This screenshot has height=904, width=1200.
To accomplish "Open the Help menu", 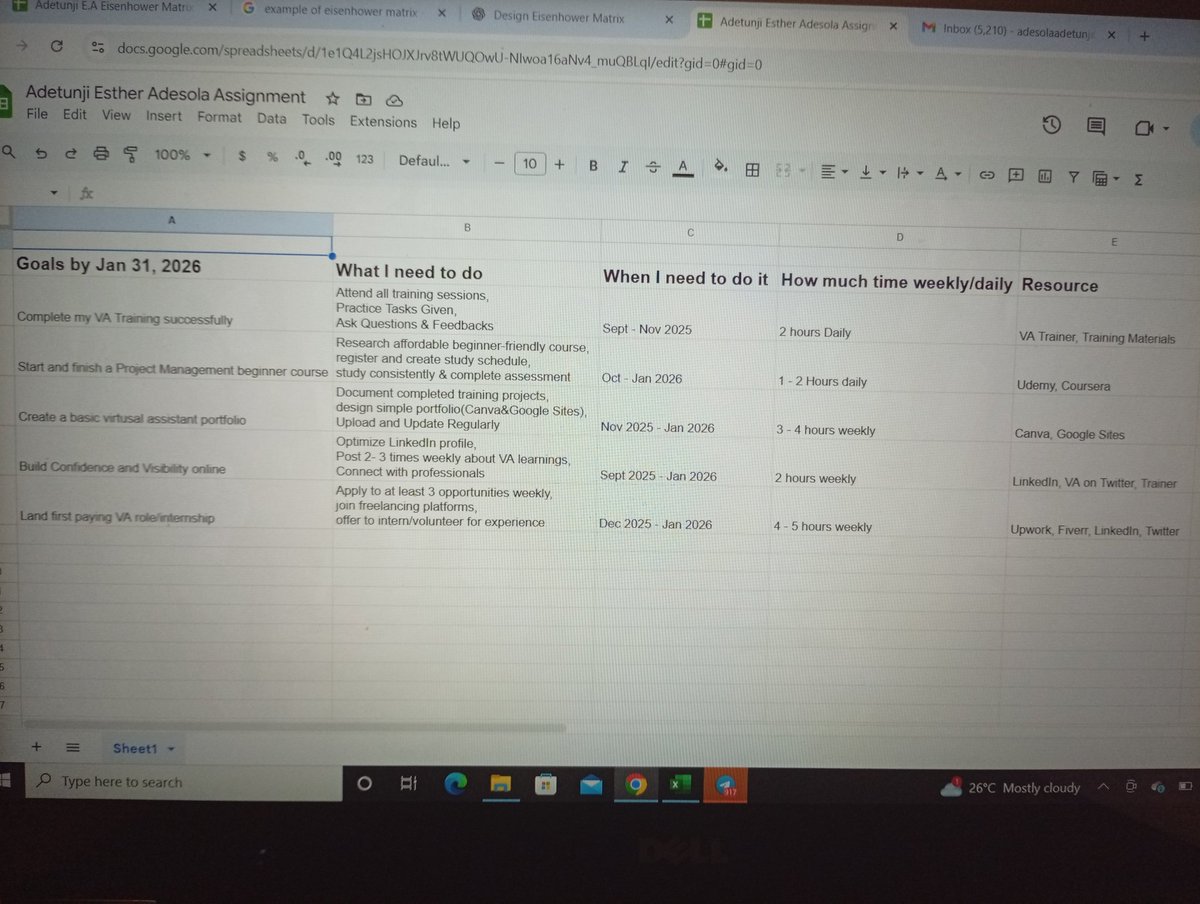I will coord(446,123).
